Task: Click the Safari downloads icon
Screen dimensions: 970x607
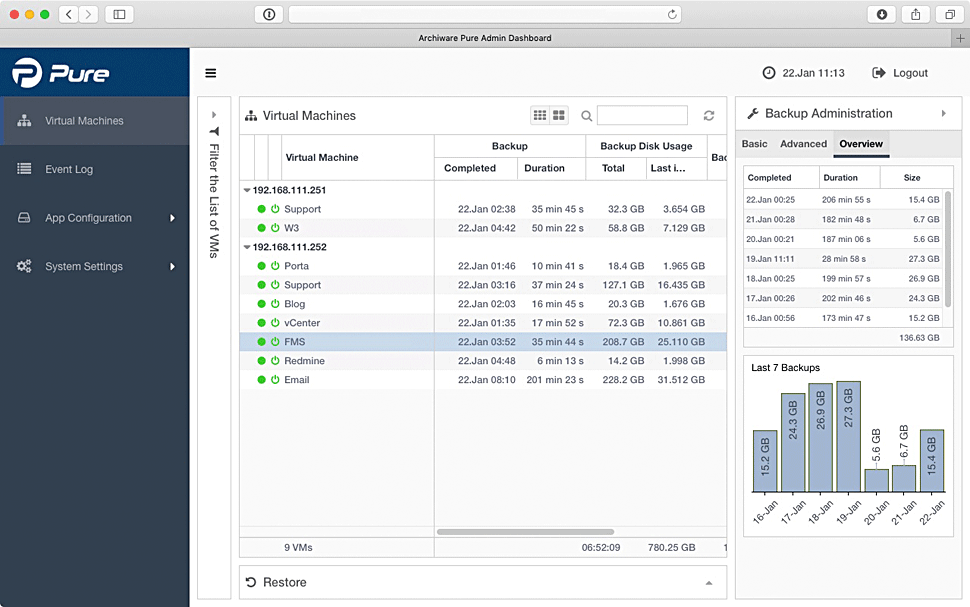Action: click(882, 14)
